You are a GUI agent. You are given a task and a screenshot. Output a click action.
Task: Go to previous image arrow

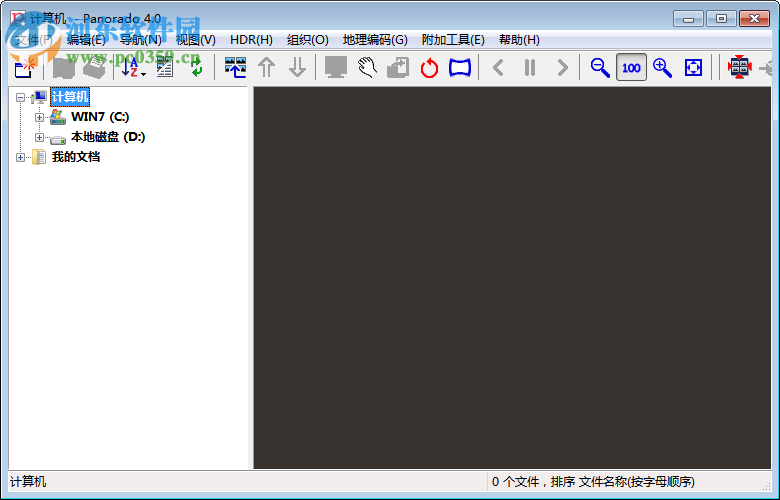pos(498,68)
